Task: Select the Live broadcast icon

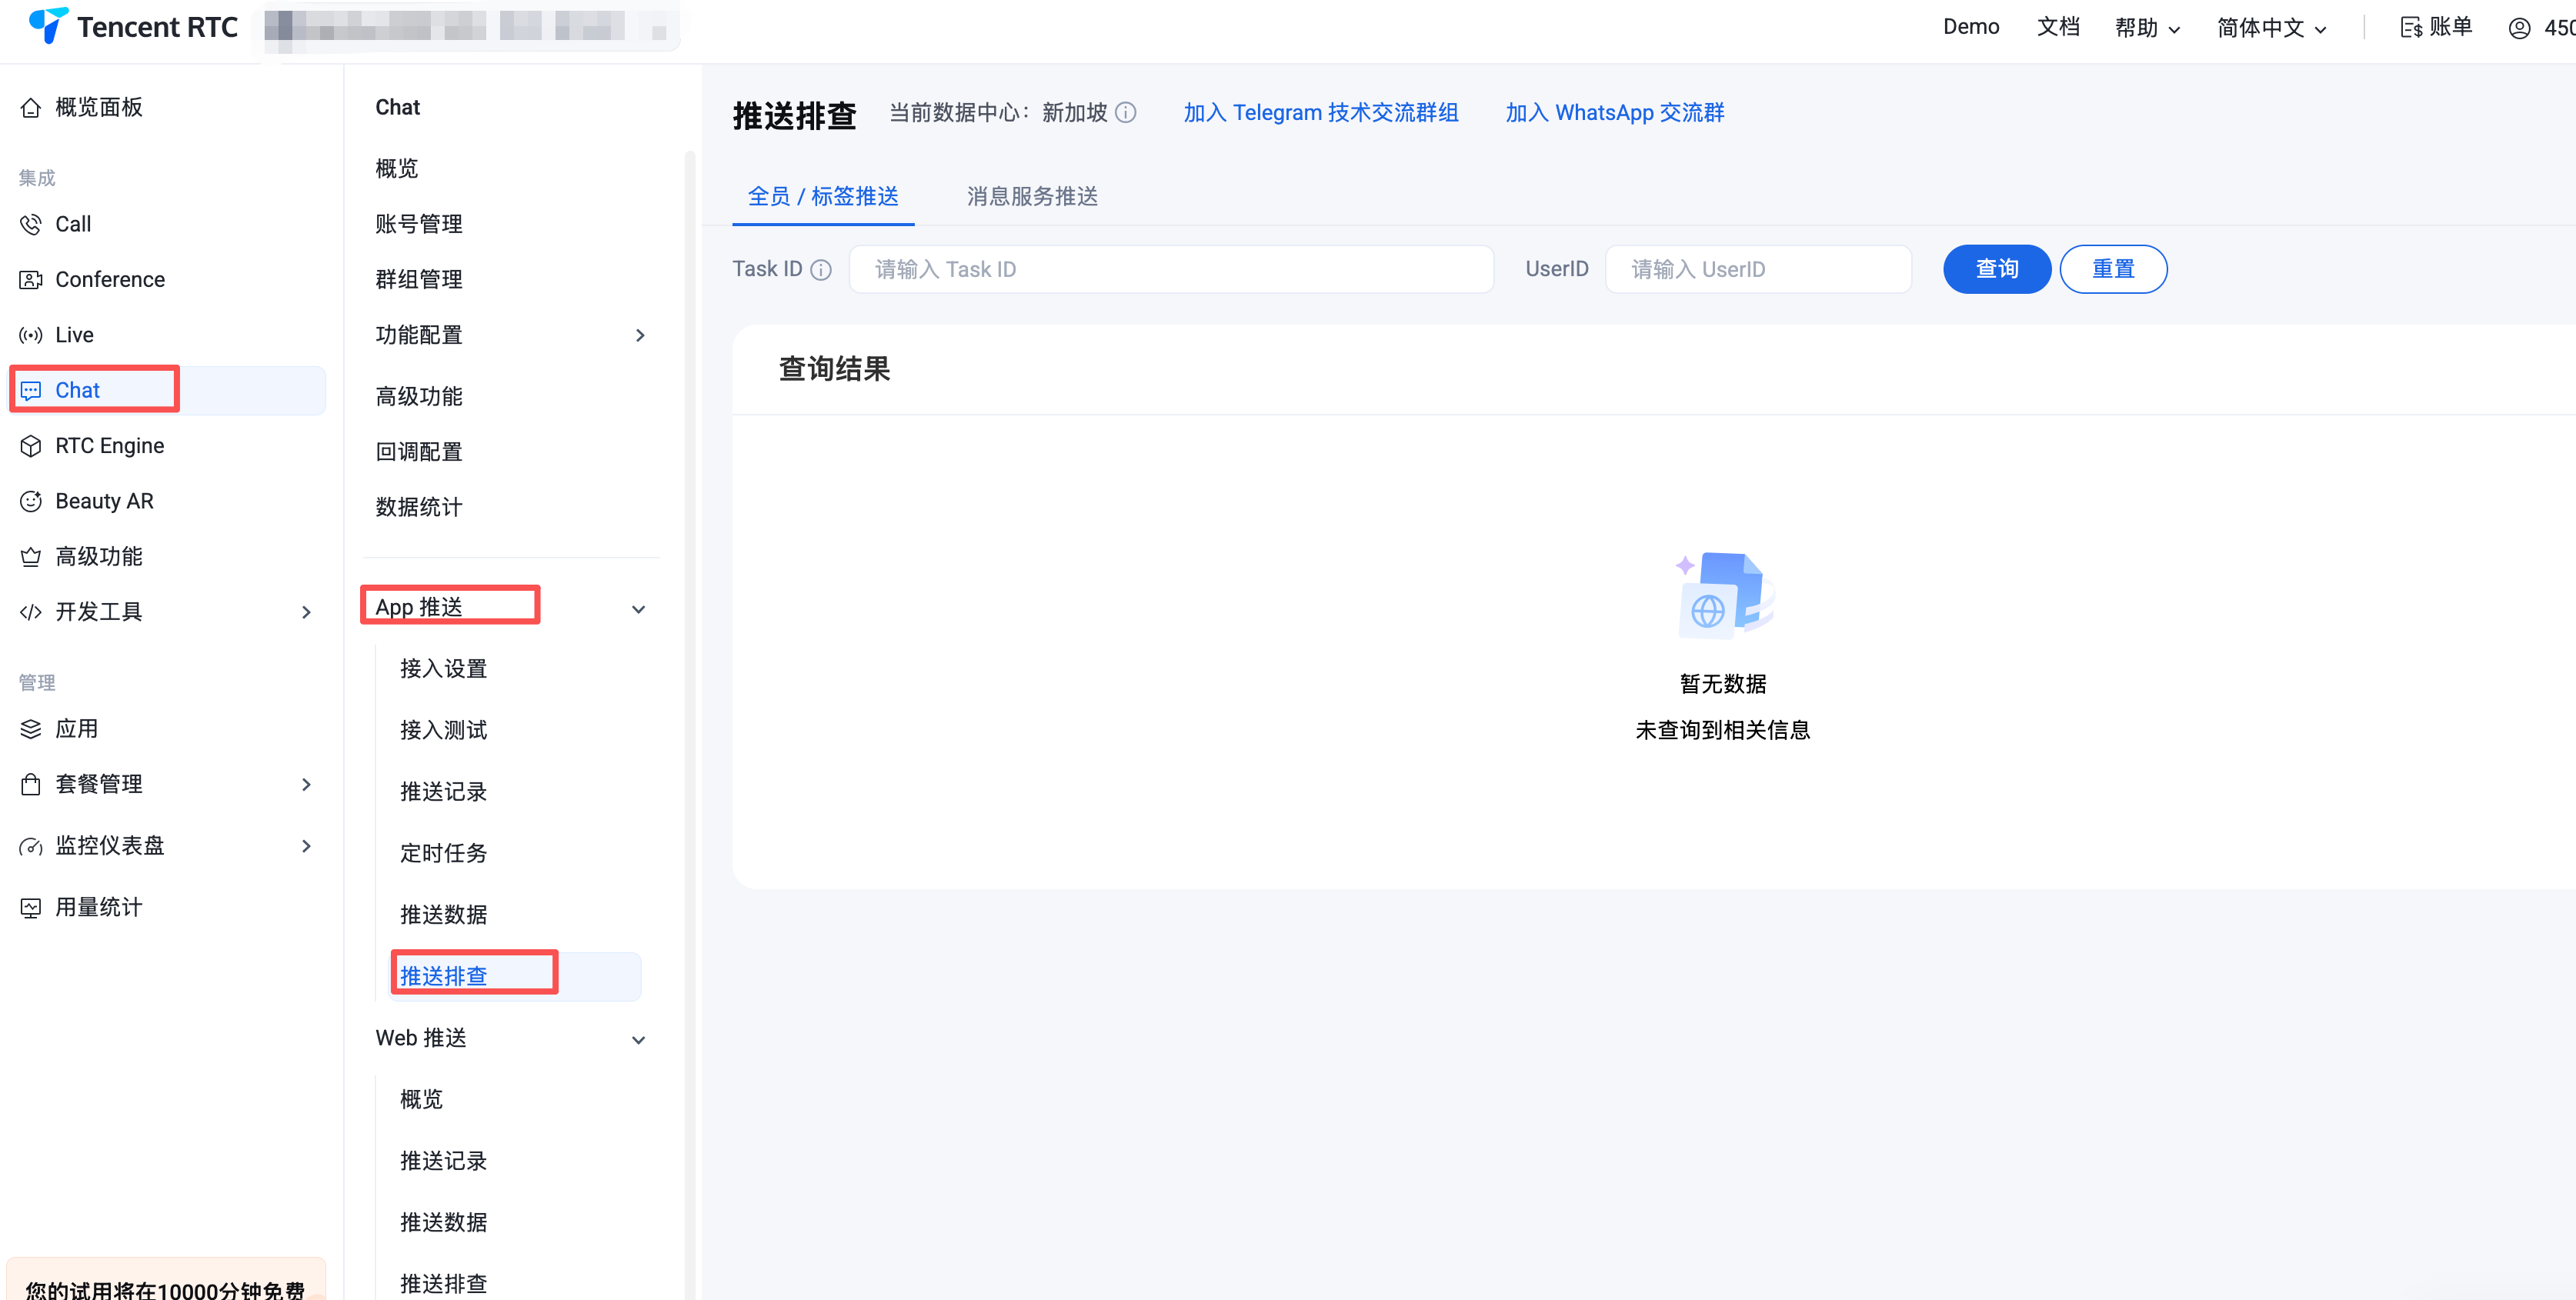Action: click(x=31, y=335)
